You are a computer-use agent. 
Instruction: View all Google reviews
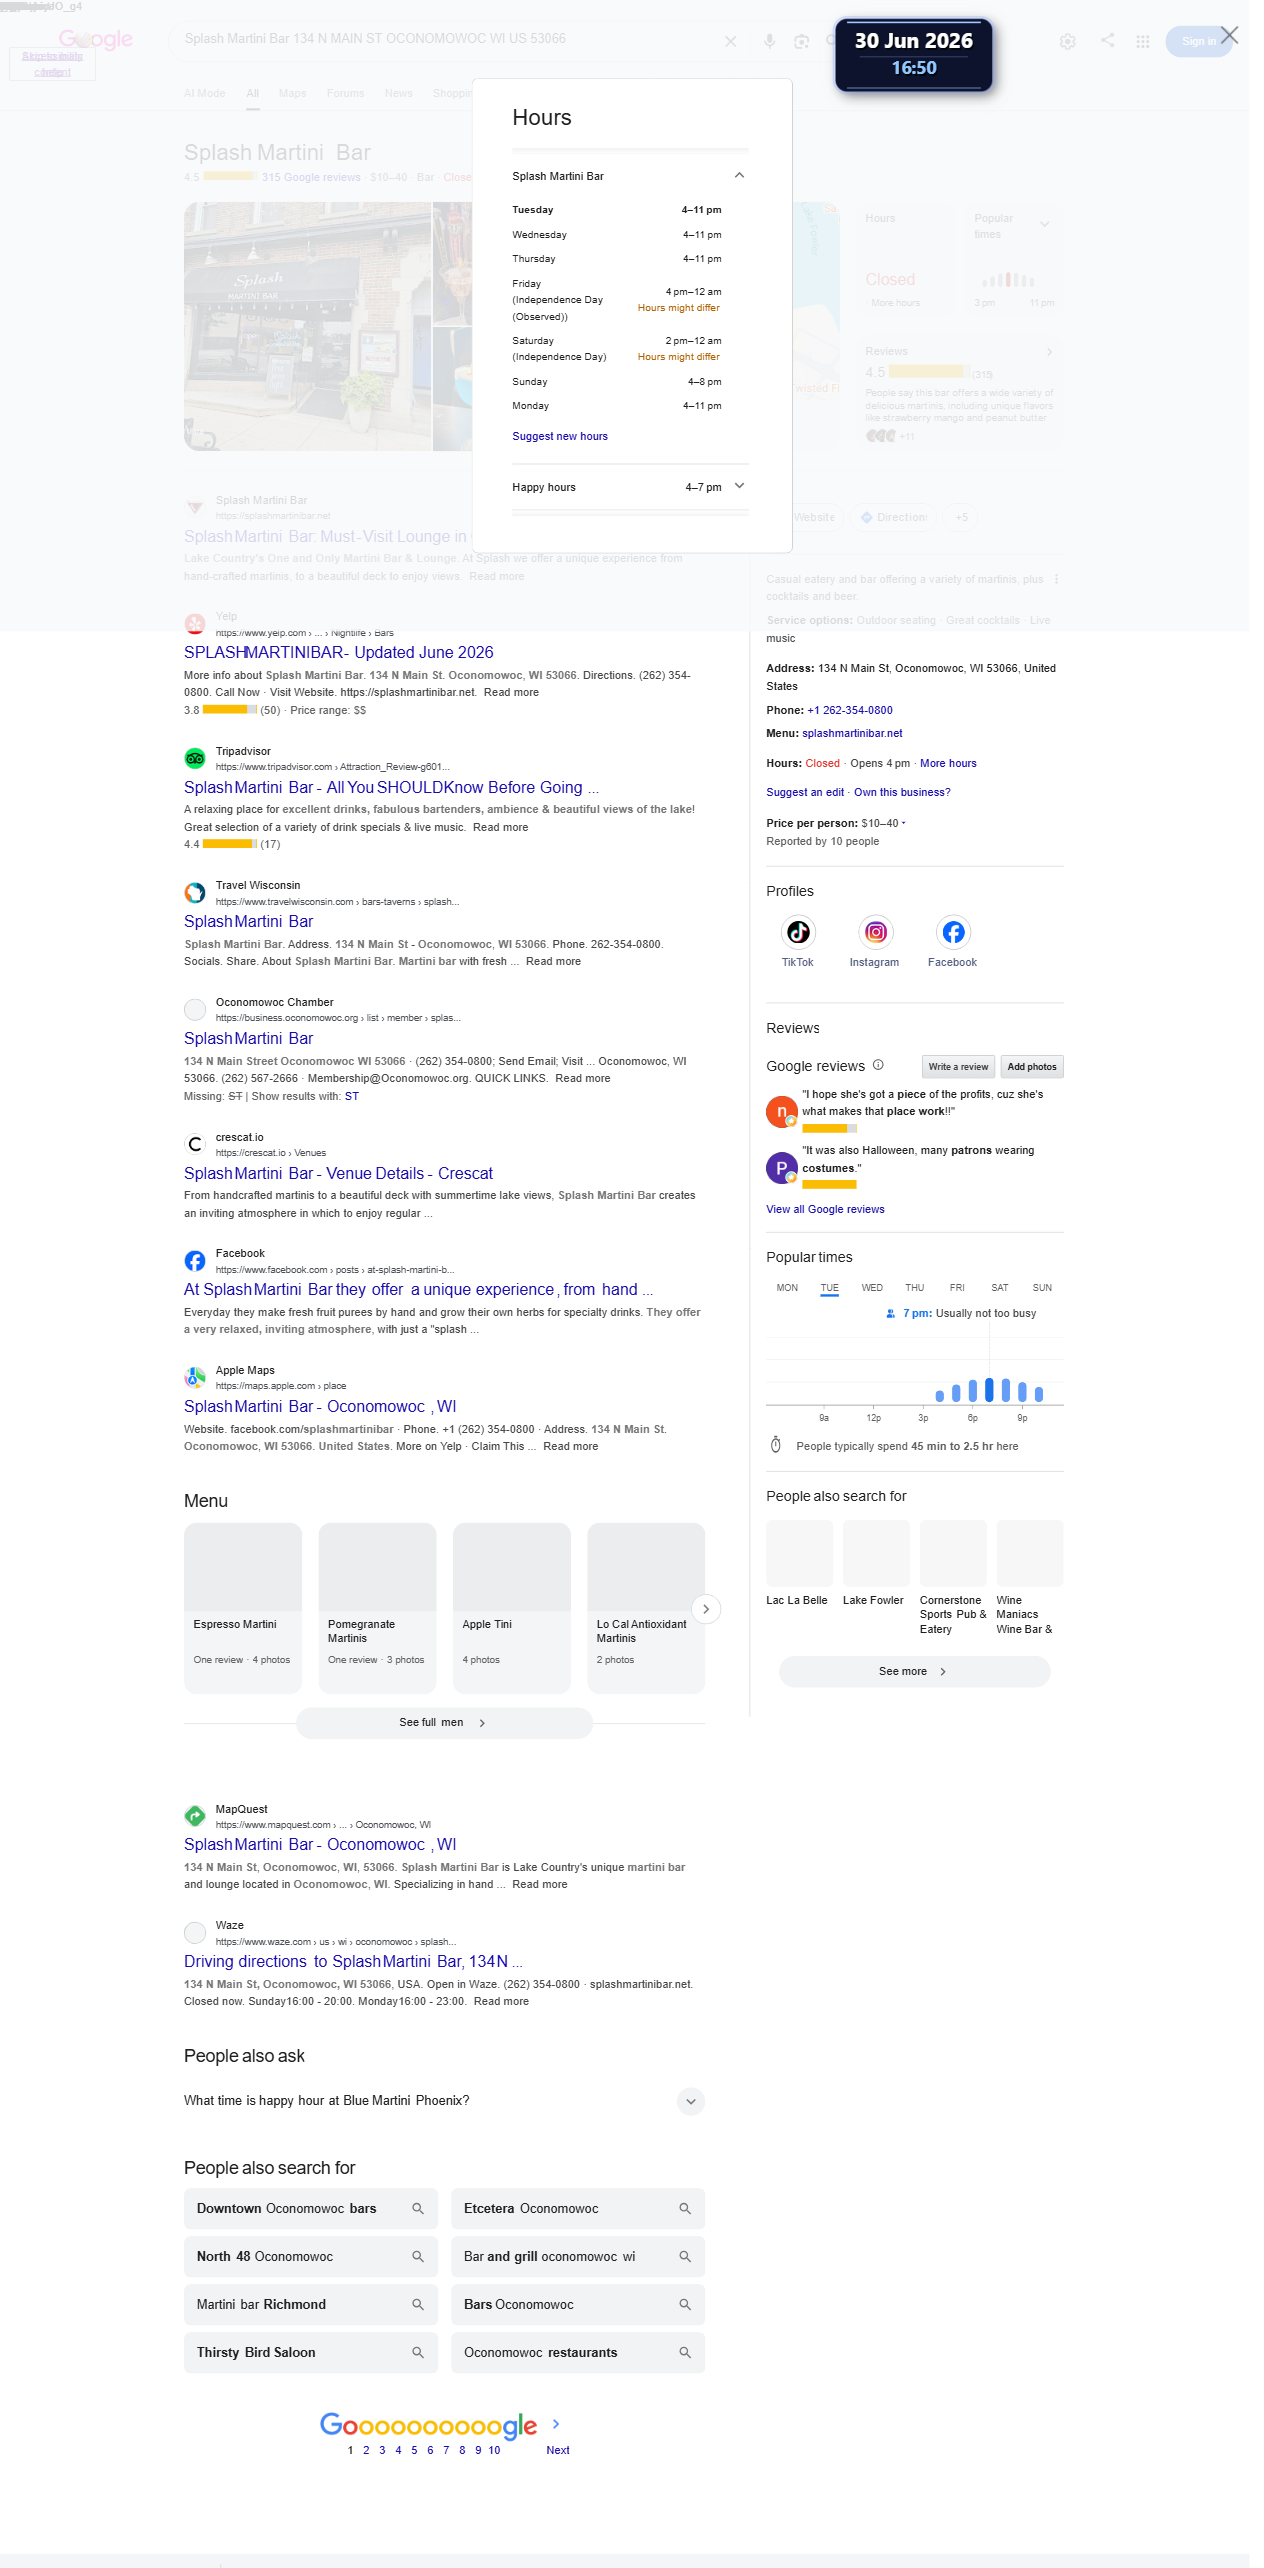click(x=825, y=1209)
